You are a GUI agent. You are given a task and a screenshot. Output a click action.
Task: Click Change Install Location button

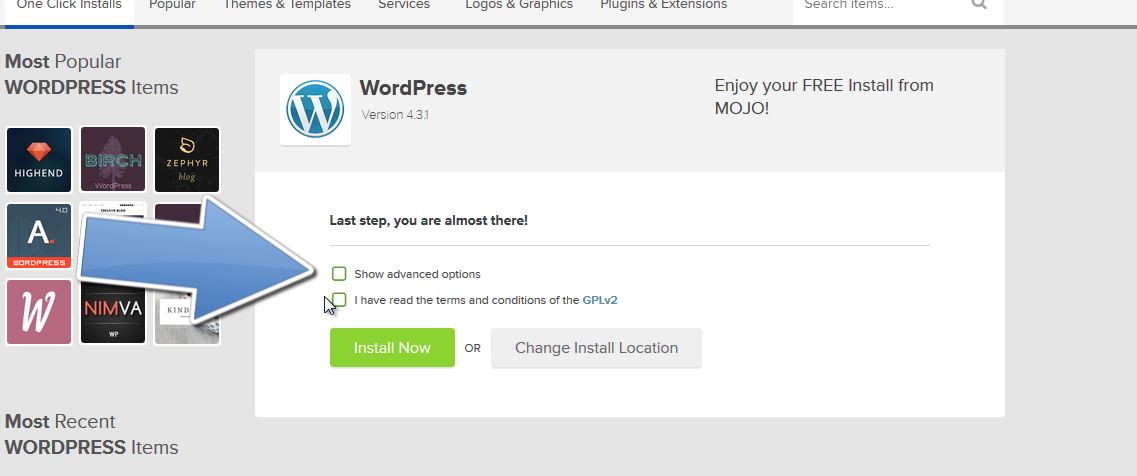[596, 348]
